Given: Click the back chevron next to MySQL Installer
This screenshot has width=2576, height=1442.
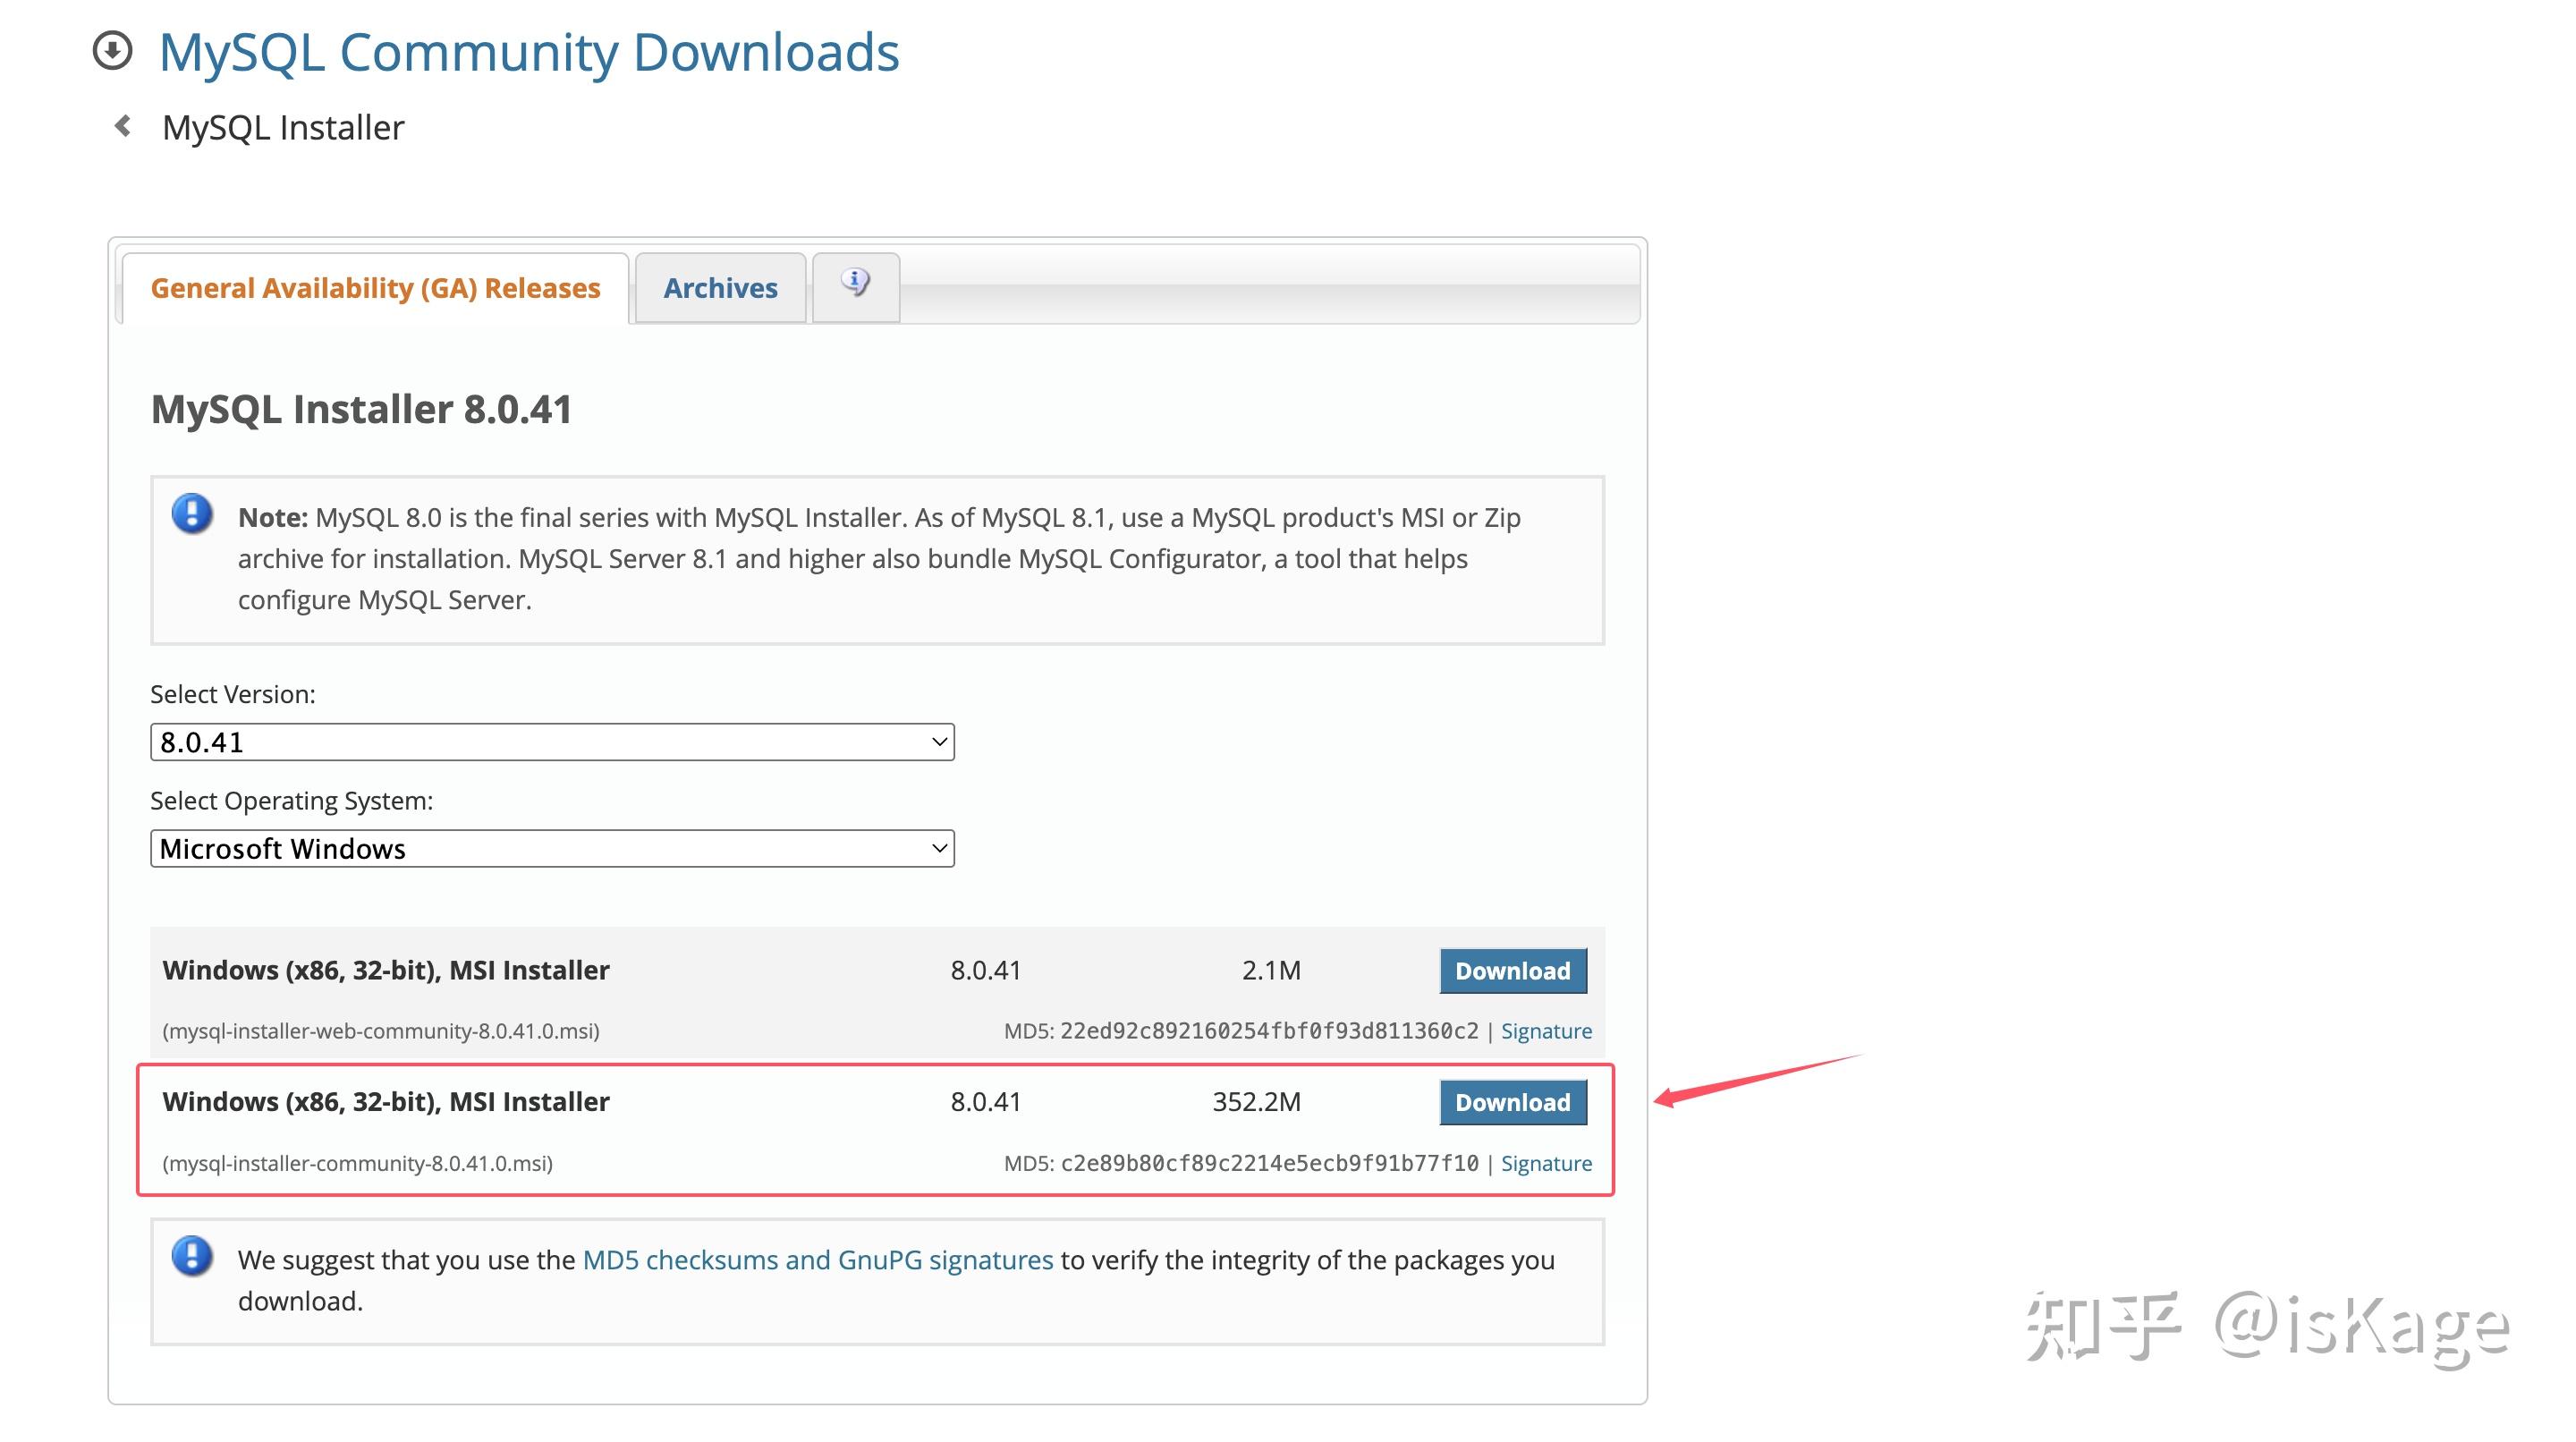Looking at the screenshot, I should [123, 127].
